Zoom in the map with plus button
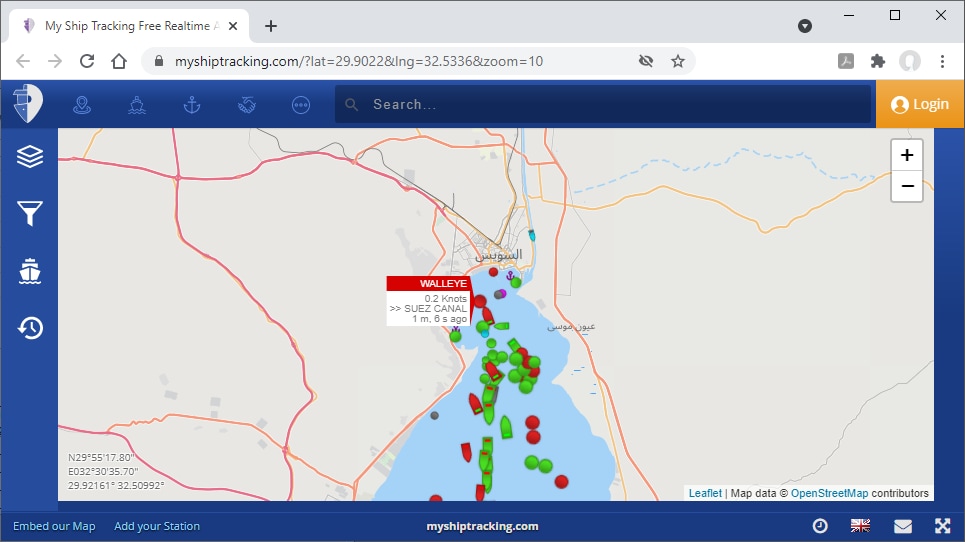The height and width of the screenshot is (542, 965). (x=906, y=155)
